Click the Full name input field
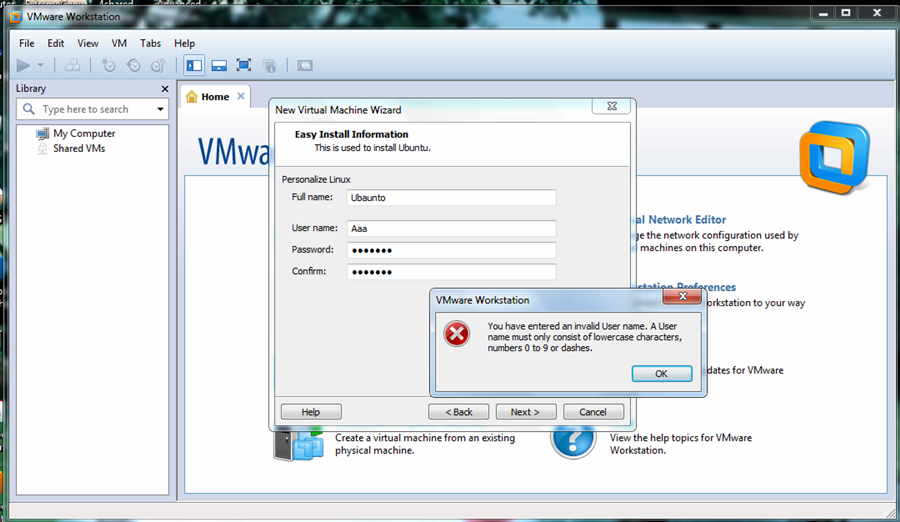The height and width of the screenshot is (522, 900). (x=451, y=198)
